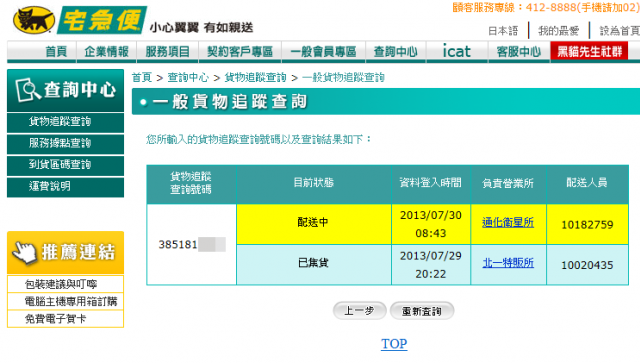Screen dimensions: 640x363
Task: Click the red 黑貓先生社群 tab
Action: click(589, 52)
